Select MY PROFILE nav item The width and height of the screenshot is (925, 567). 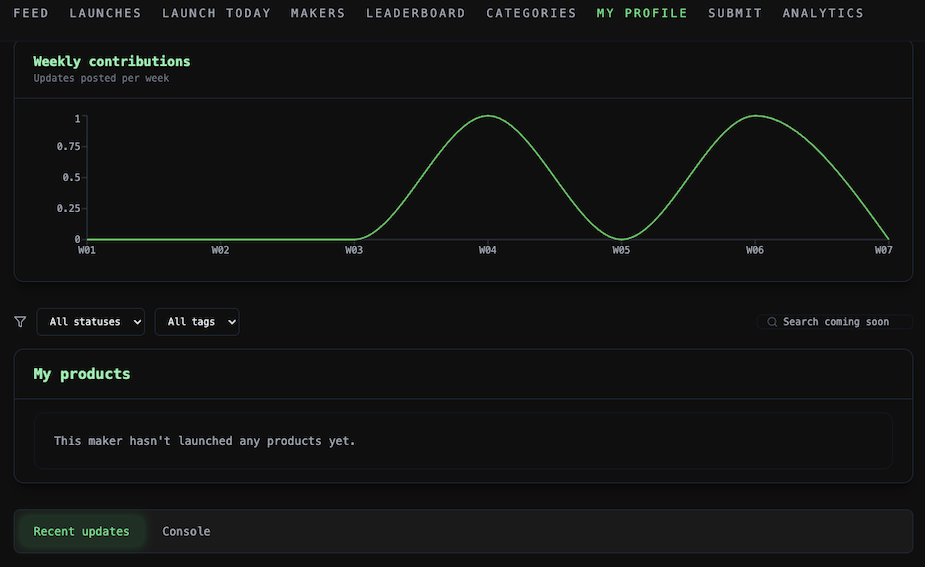[642, 13]
